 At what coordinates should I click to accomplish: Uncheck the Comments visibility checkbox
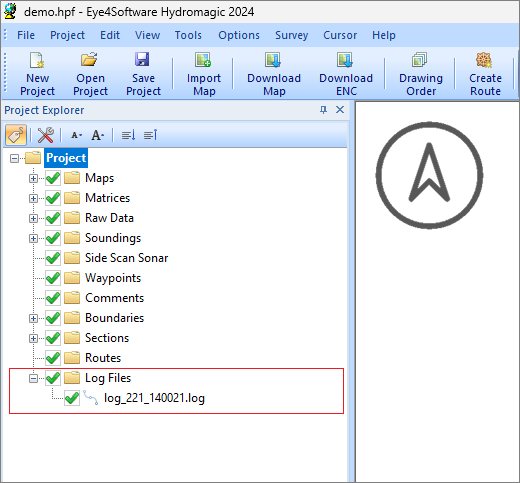(x=53, y=298)
